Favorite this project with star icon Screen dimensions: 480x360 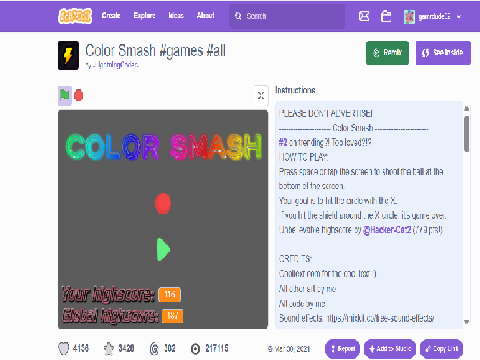(x=109, y=349)
